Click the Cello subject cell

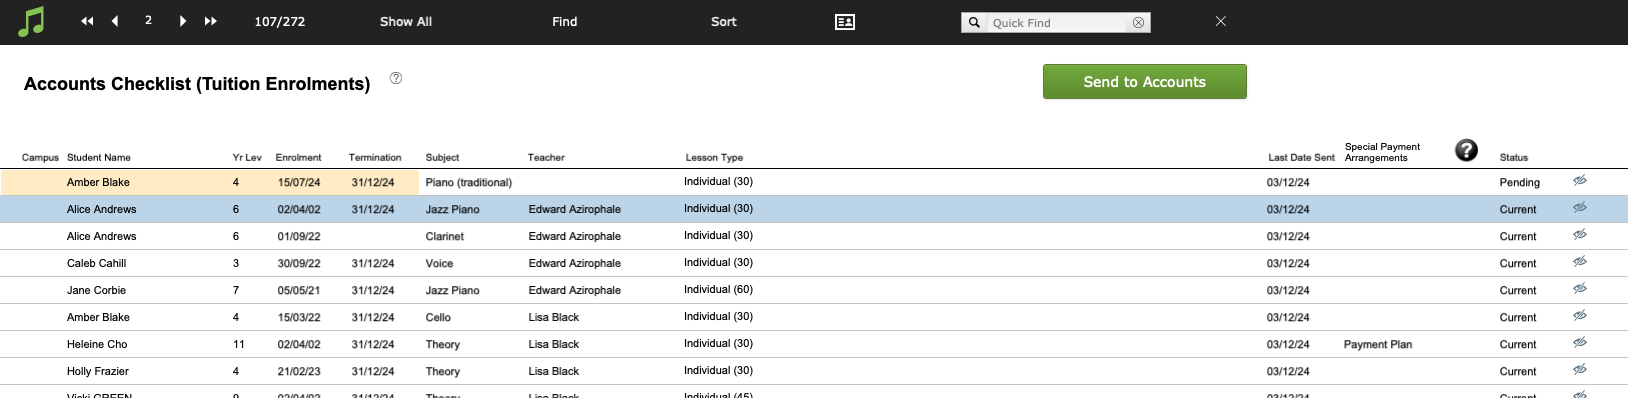[x=438, y=317]
